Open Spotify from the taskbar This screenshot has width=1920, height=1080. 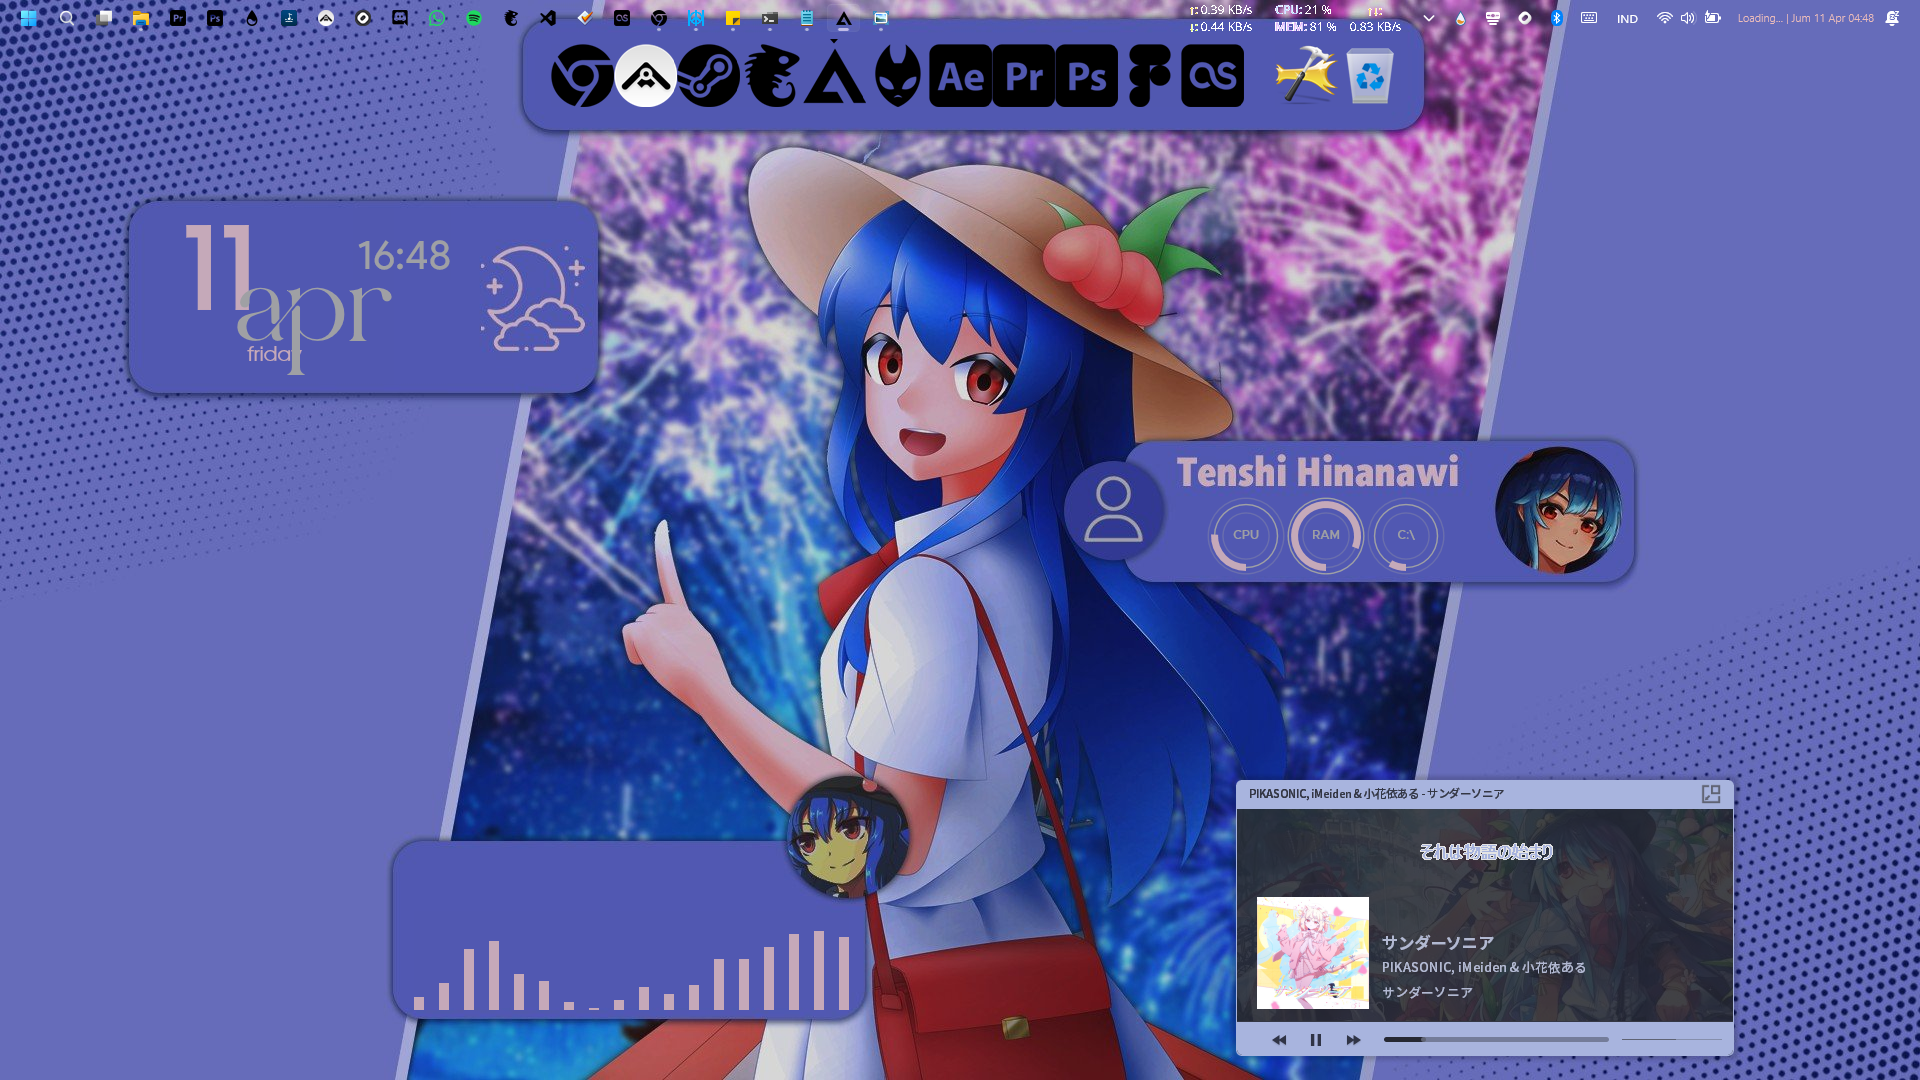[x=474, y=18]
